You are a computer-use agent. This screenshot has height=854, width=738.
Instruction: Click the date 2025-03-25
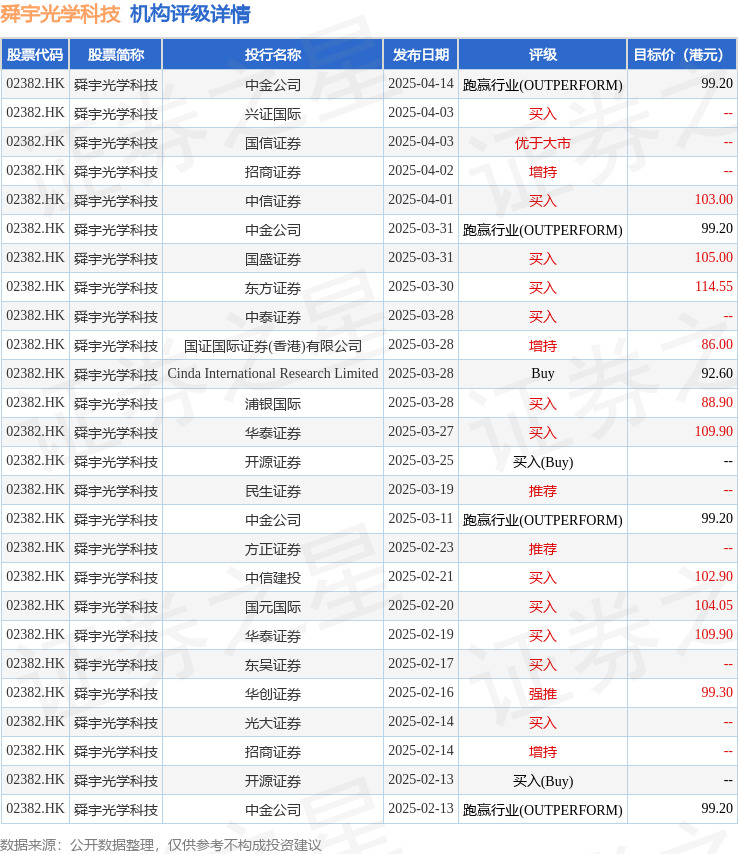coord(421,460)
